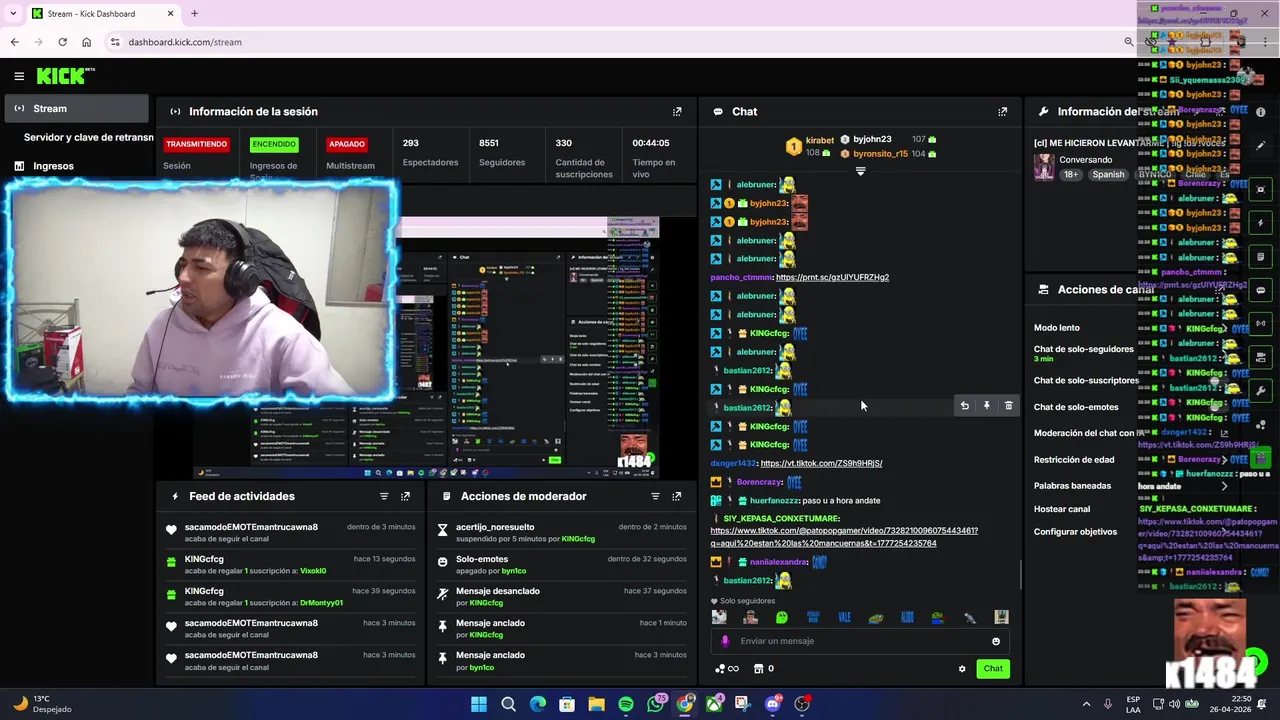This screenshot has height=720, width=1280.
Task: Click the pencil edit stream info icon
Action: pyautogui.click(x=1261, y=145)
